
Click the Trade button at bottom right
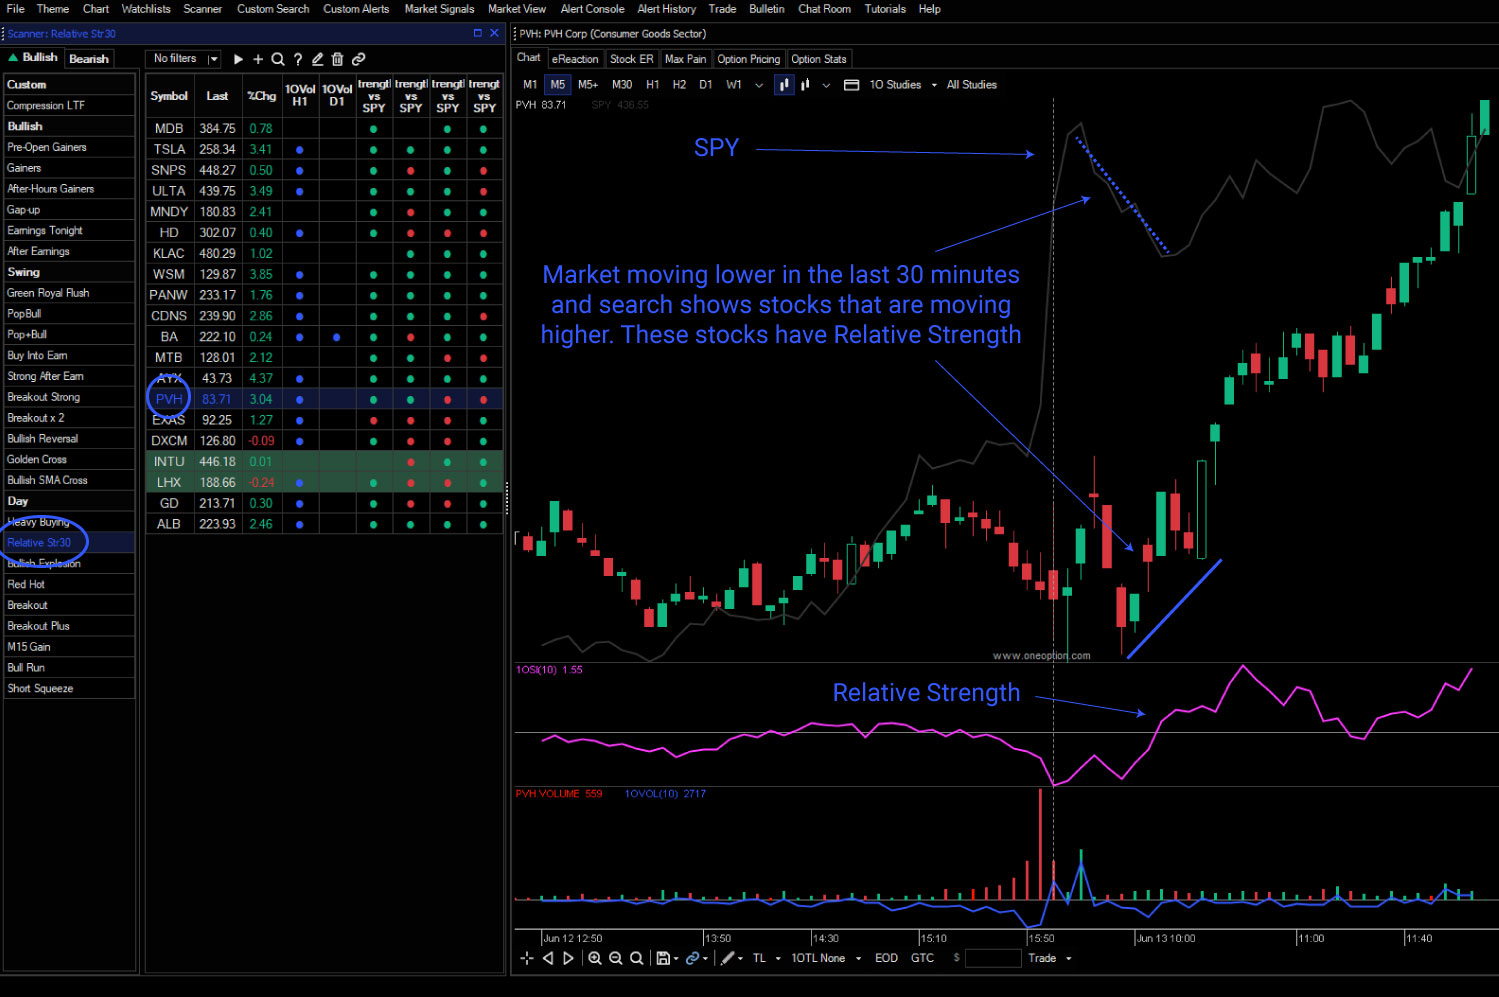(1043, 958)
